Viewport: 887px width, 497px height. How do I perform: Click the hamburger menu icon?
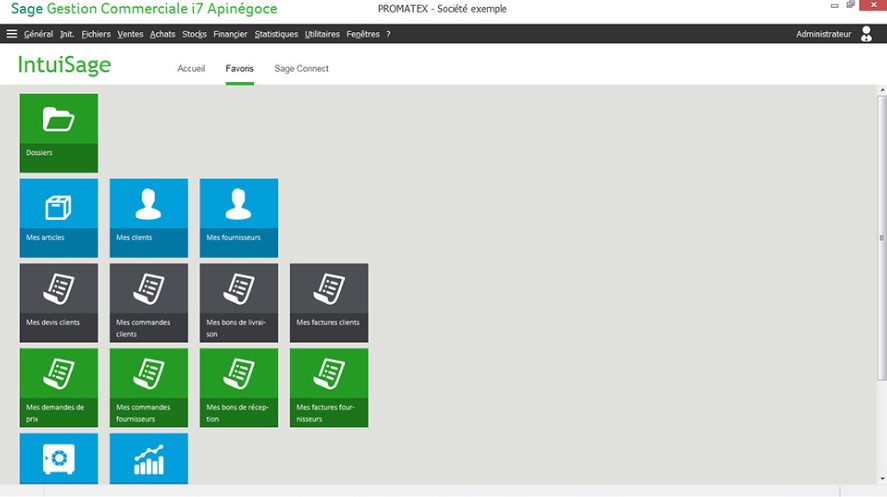[11, 34]
